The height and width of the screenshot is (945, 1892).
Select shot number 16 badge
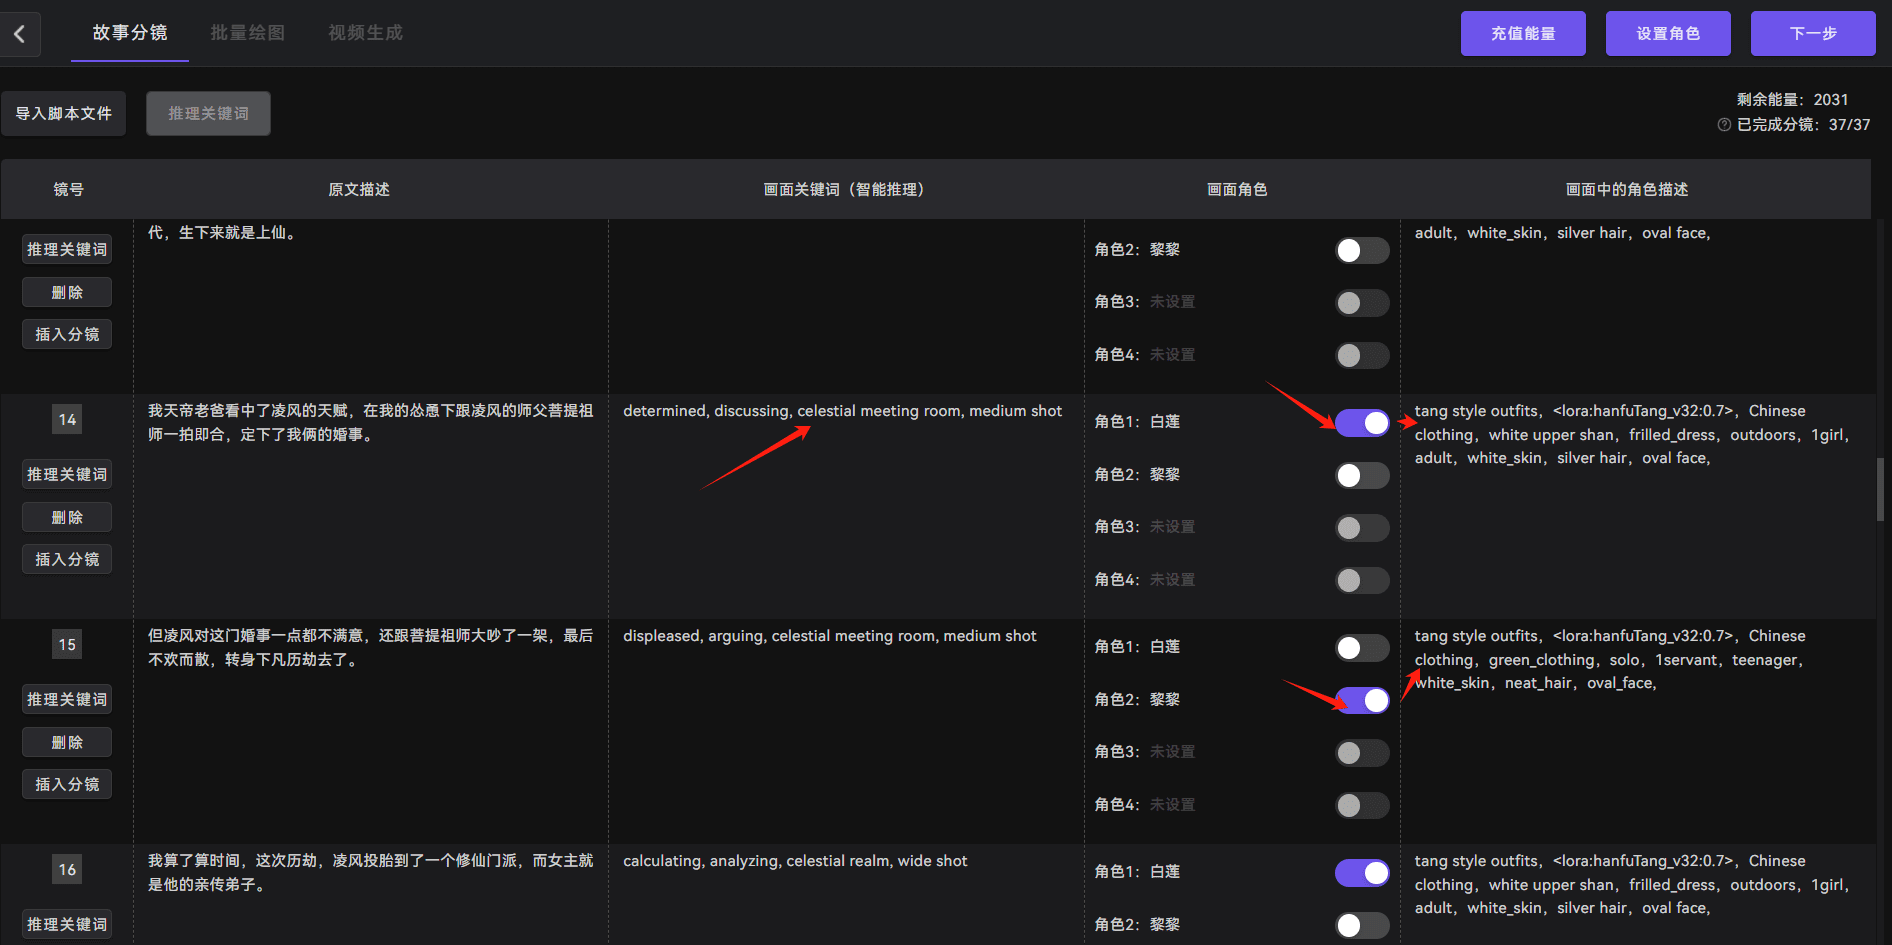pyautogui.click(x=67, y=870)
